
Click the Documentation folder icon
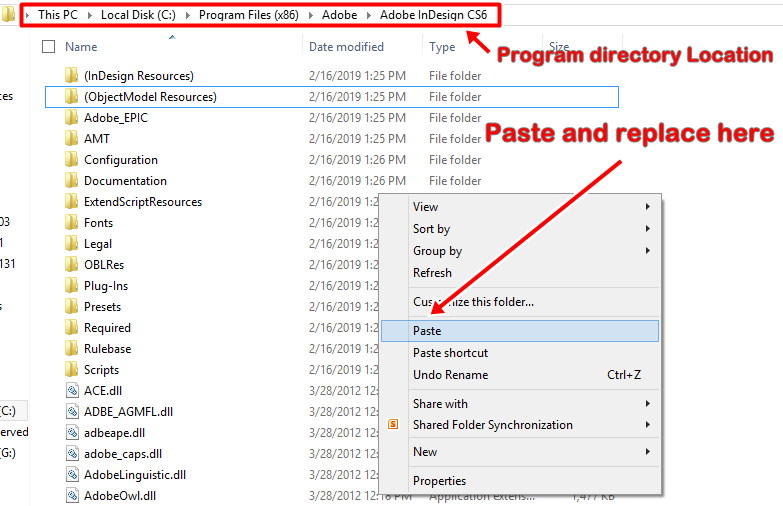[71, 180]
